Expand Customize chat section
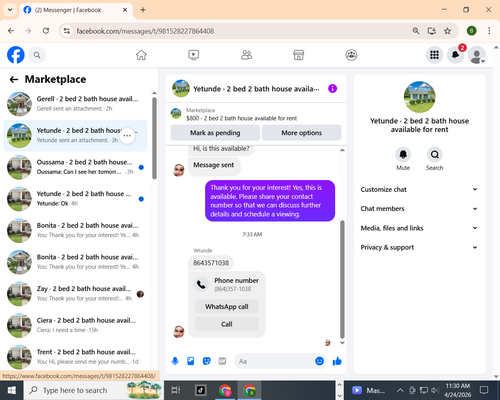The width and height of the screenshot is (500, 400). [419, 189]
